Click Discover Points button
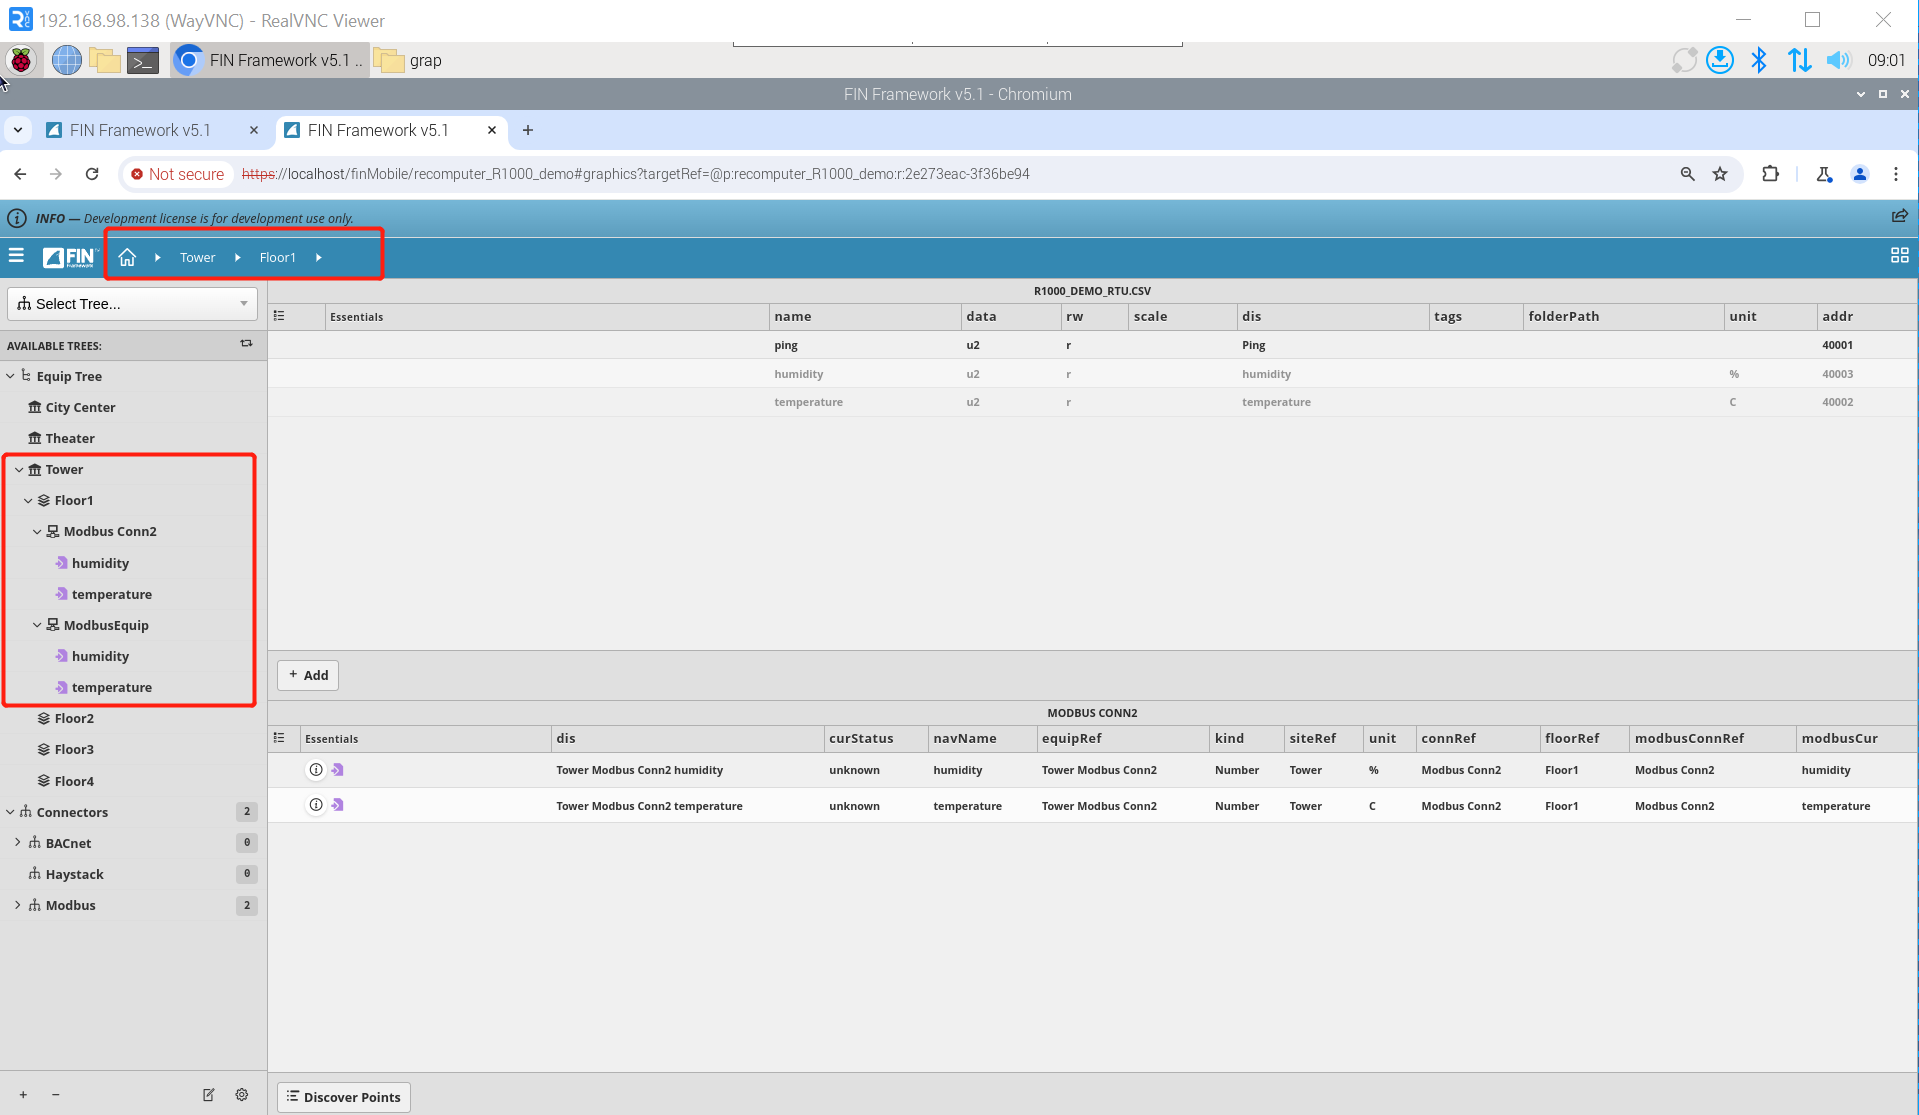The width and height of the screenshot is (1919, 1115). pyautogui.click(x=344, y=1097)
